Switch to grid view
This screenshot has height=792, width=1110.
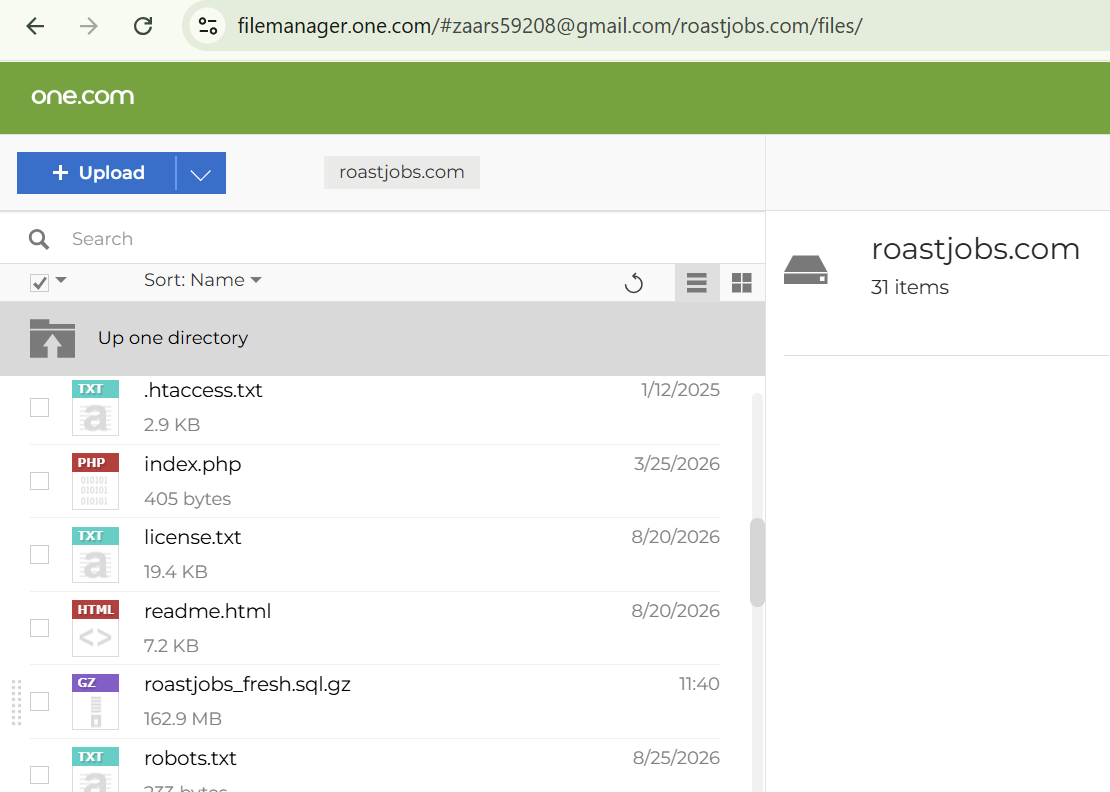click(741, 283)
